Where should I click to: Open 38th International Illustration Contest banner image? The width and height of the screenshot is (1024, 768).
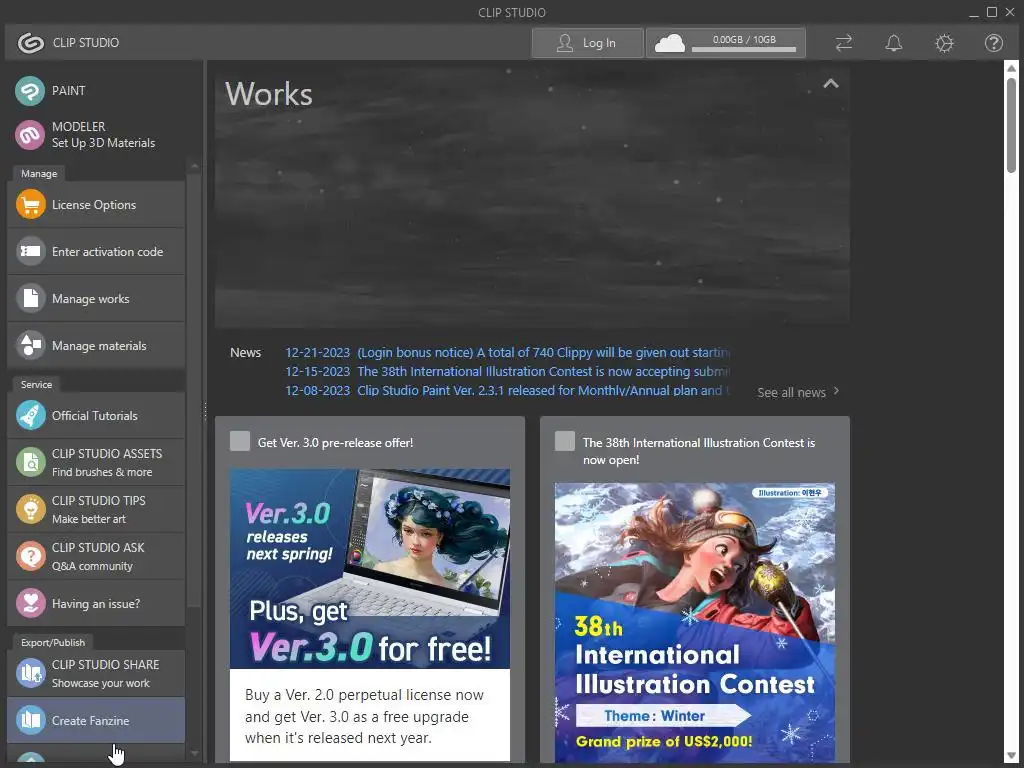click(695, 622)
